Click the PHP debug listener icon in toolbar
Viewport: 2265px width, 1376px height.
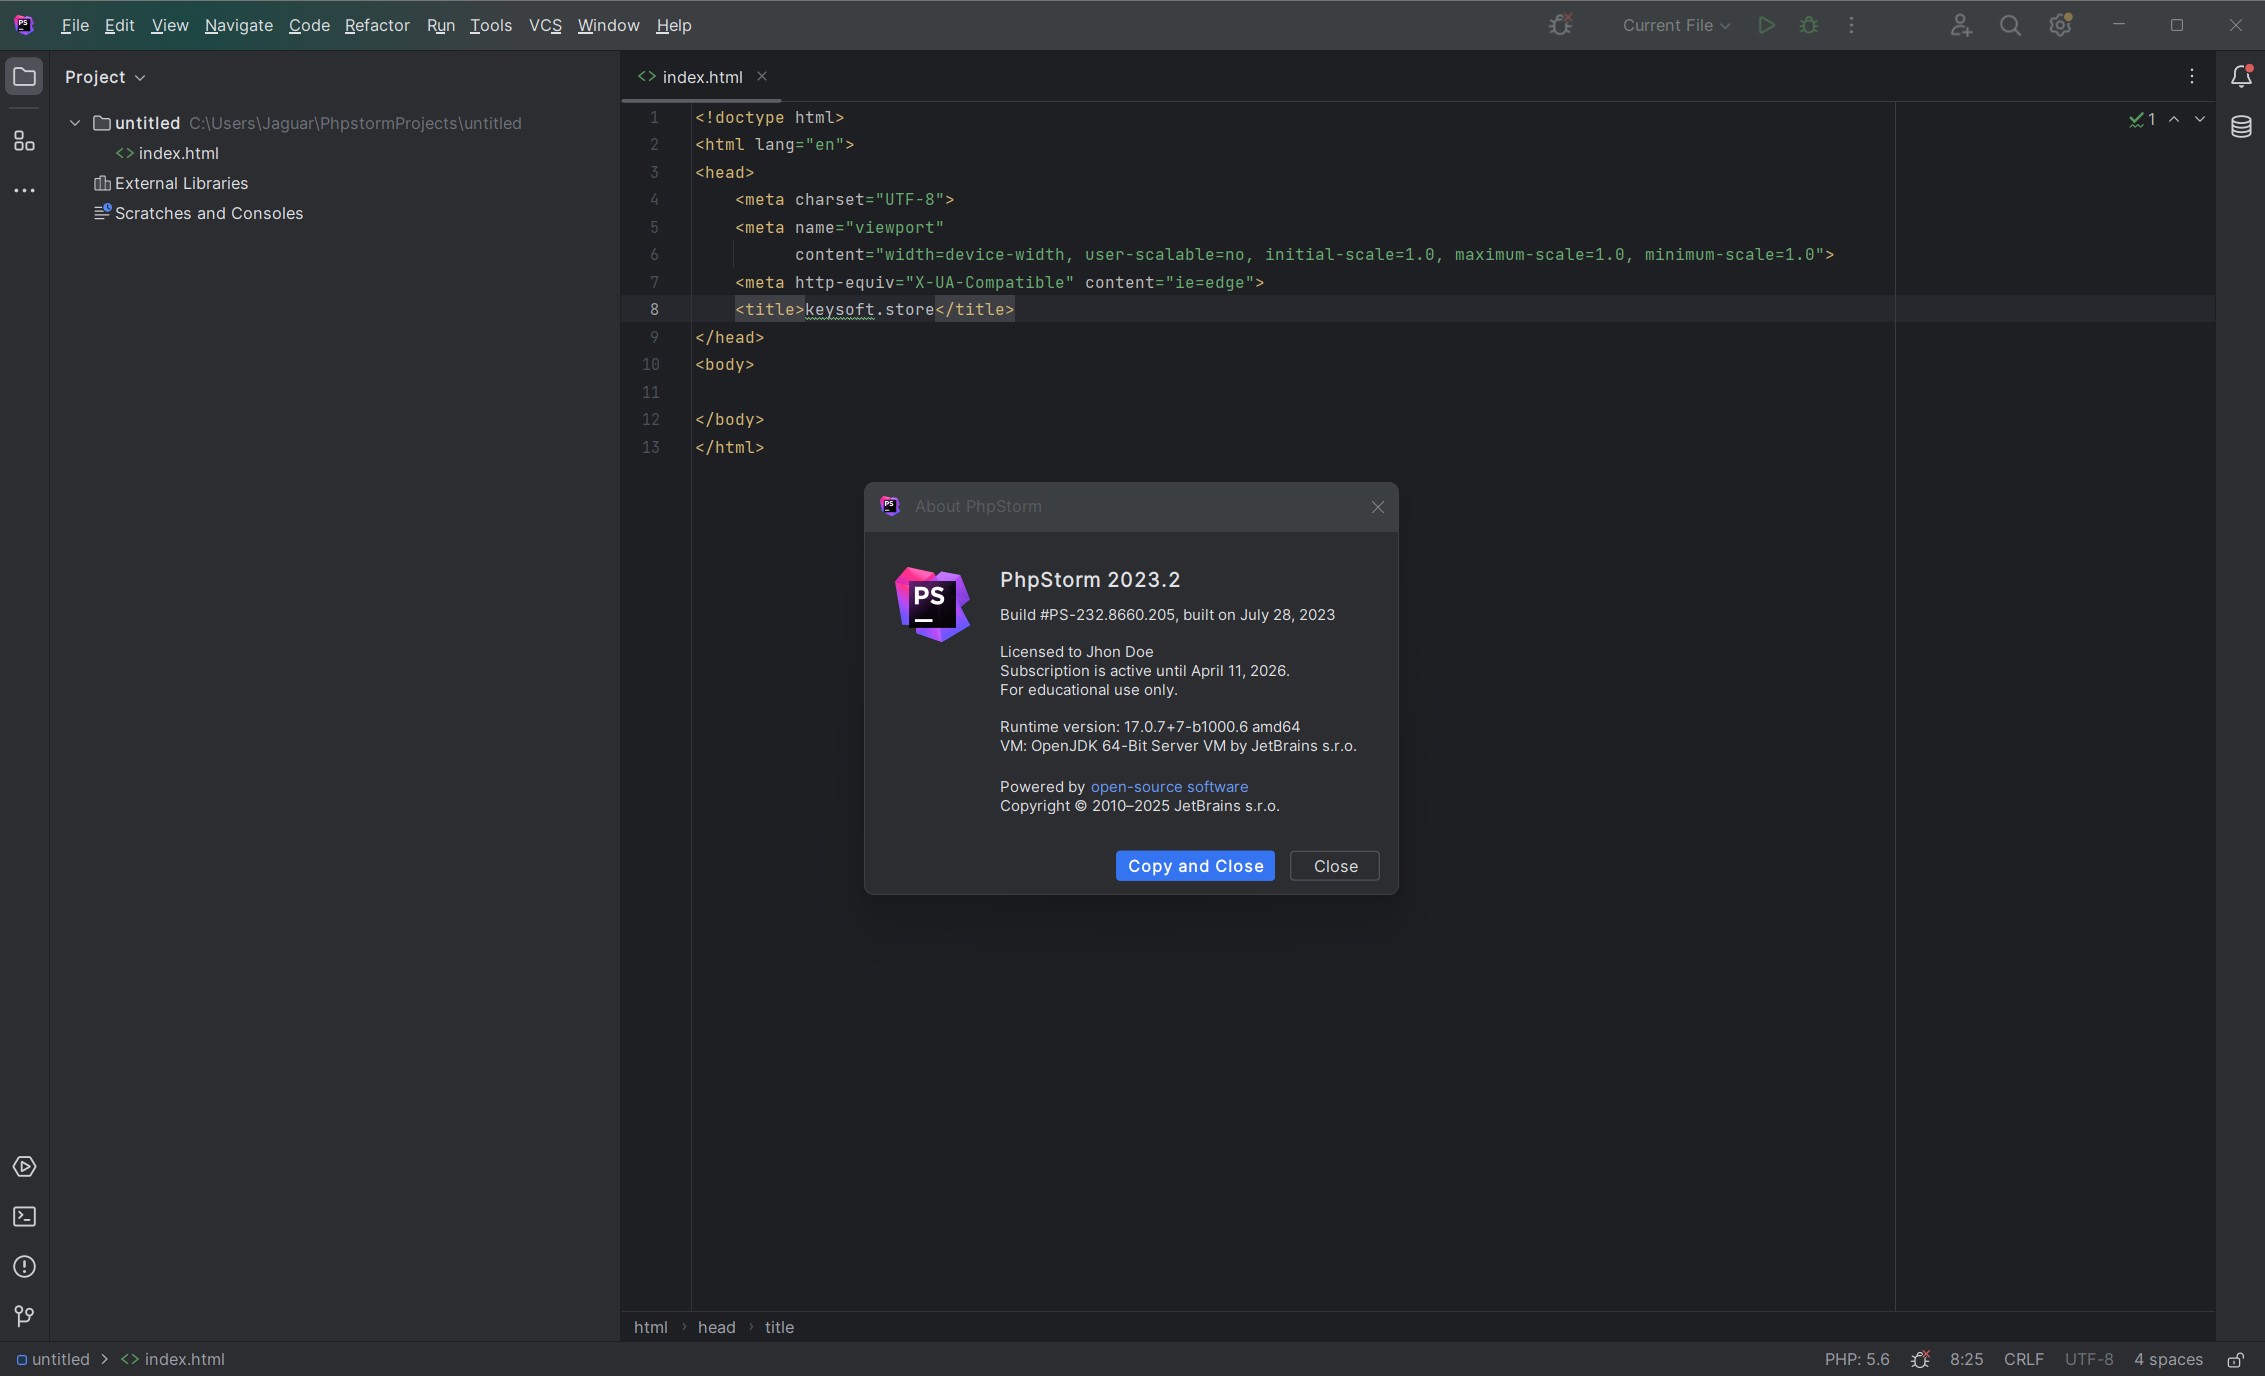click(1560, 26)
